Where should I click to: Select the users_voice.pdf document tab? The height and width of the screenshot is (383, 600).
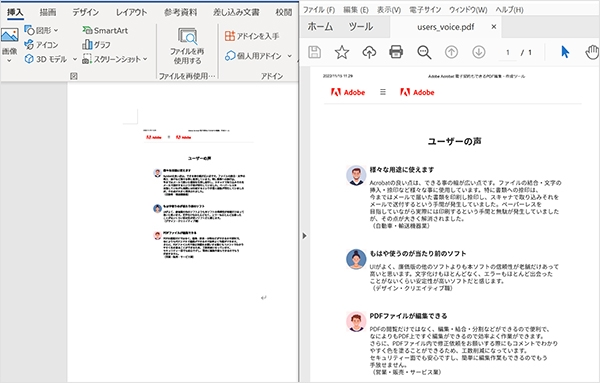click(x=446, y=27)
